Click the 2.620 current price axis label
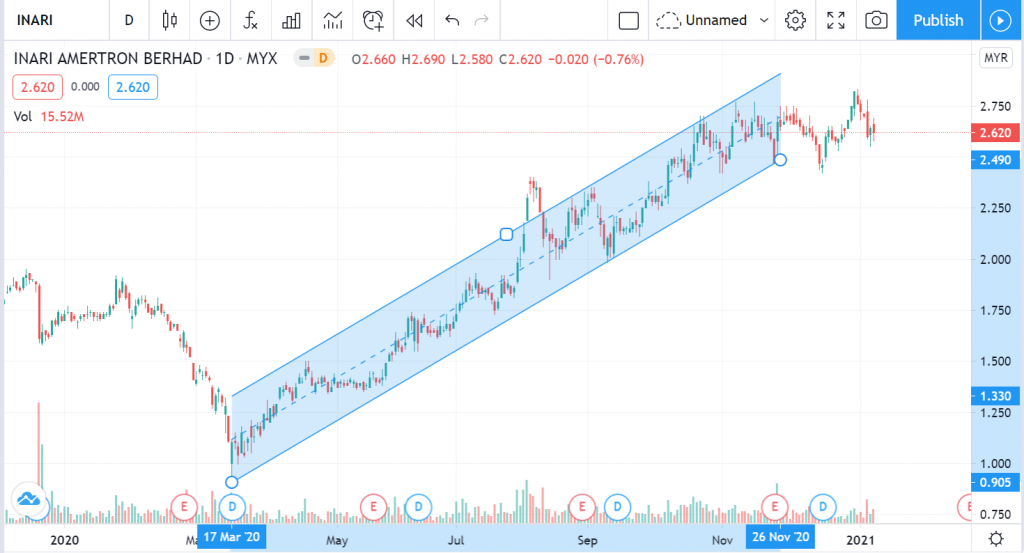This screenshot has width=1024, height=553. [995, 133]
